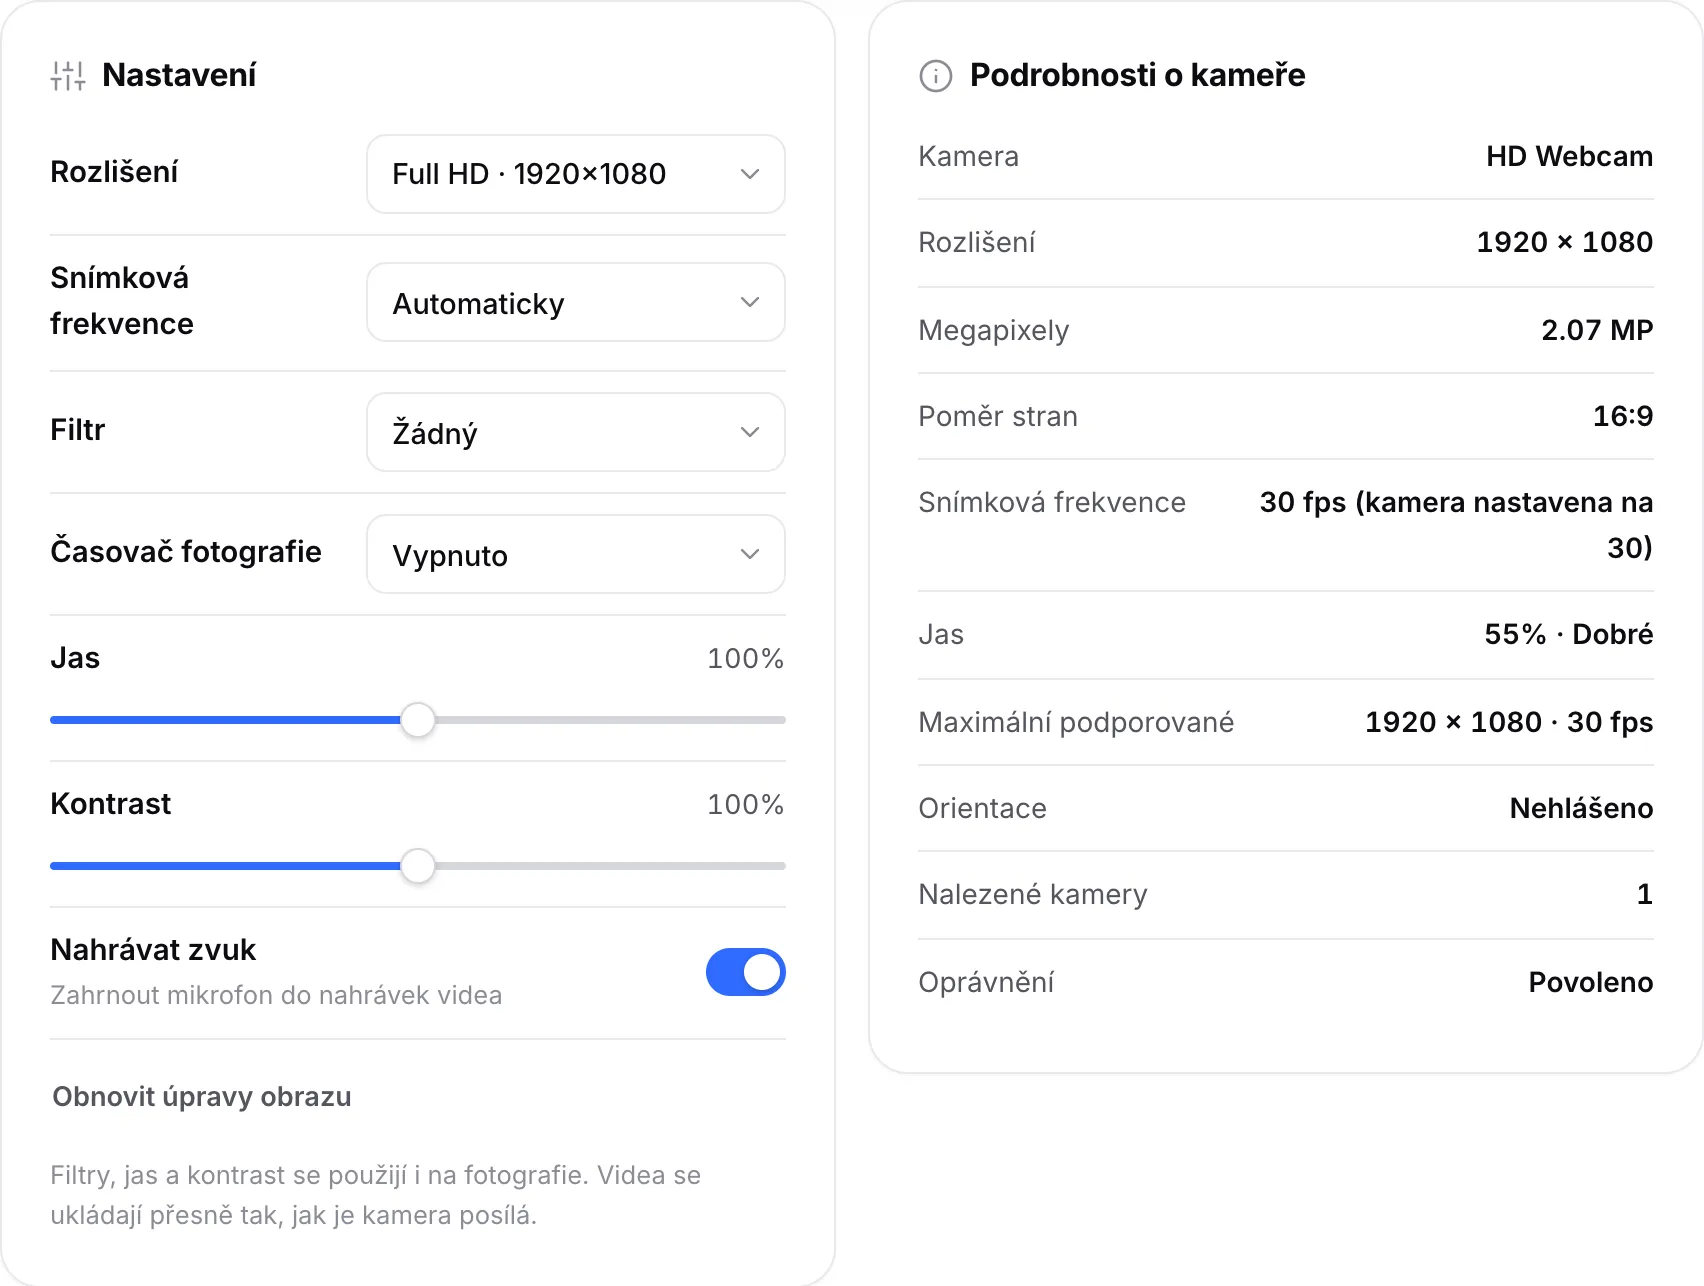Open the Rozlišení dropdown Full HD 1920×1080
The height and width of the screenshot is (1286, 1704).
576,174
